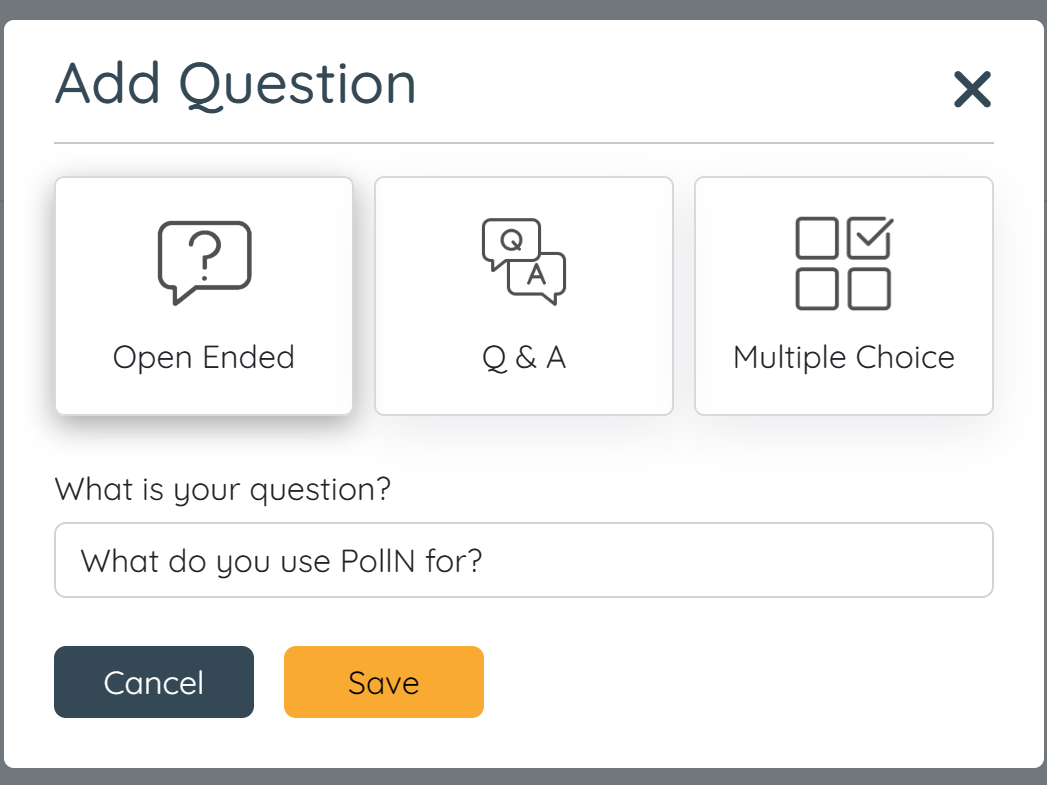Screen dimensions: 1047x785
Task: Switch to the Q & A question type
Action: 523,294
